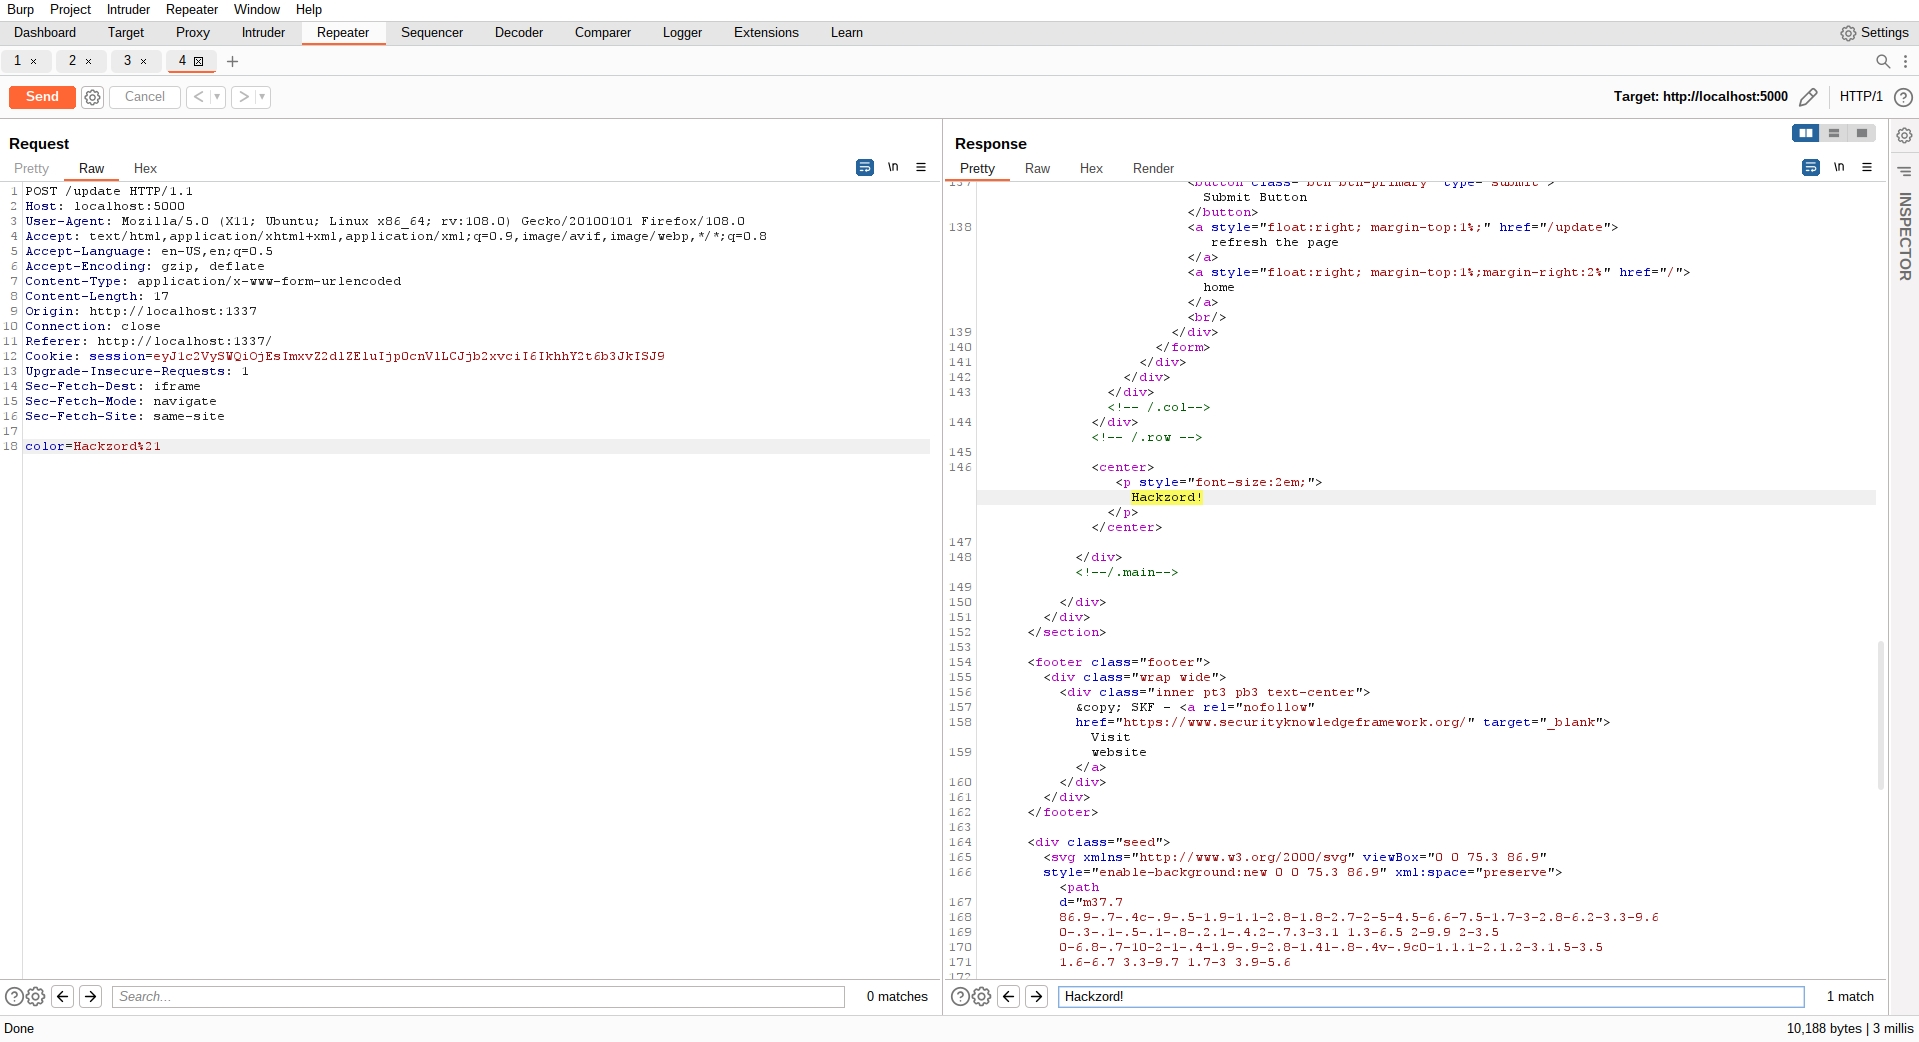Viewport: 1919px width, 1042px height.
Task: Click the edit target pencil icon
Action: pyautogui.click(x=1808, y=97)
